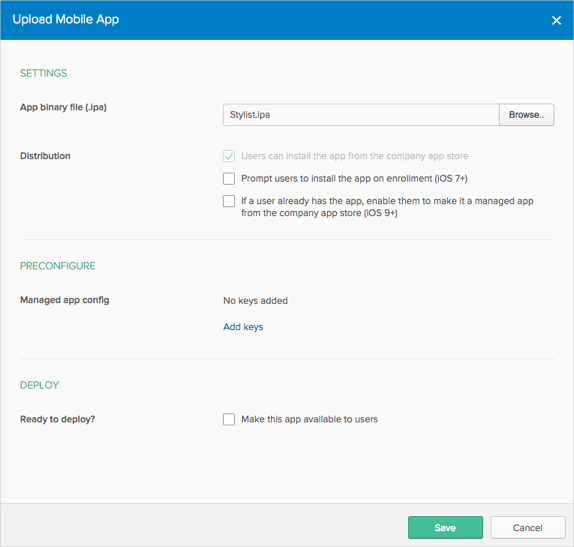The height and width of the screenshot is (547, 574).
Task: Click the PRECONFIGURE section heading
Action: click(57, 266)
